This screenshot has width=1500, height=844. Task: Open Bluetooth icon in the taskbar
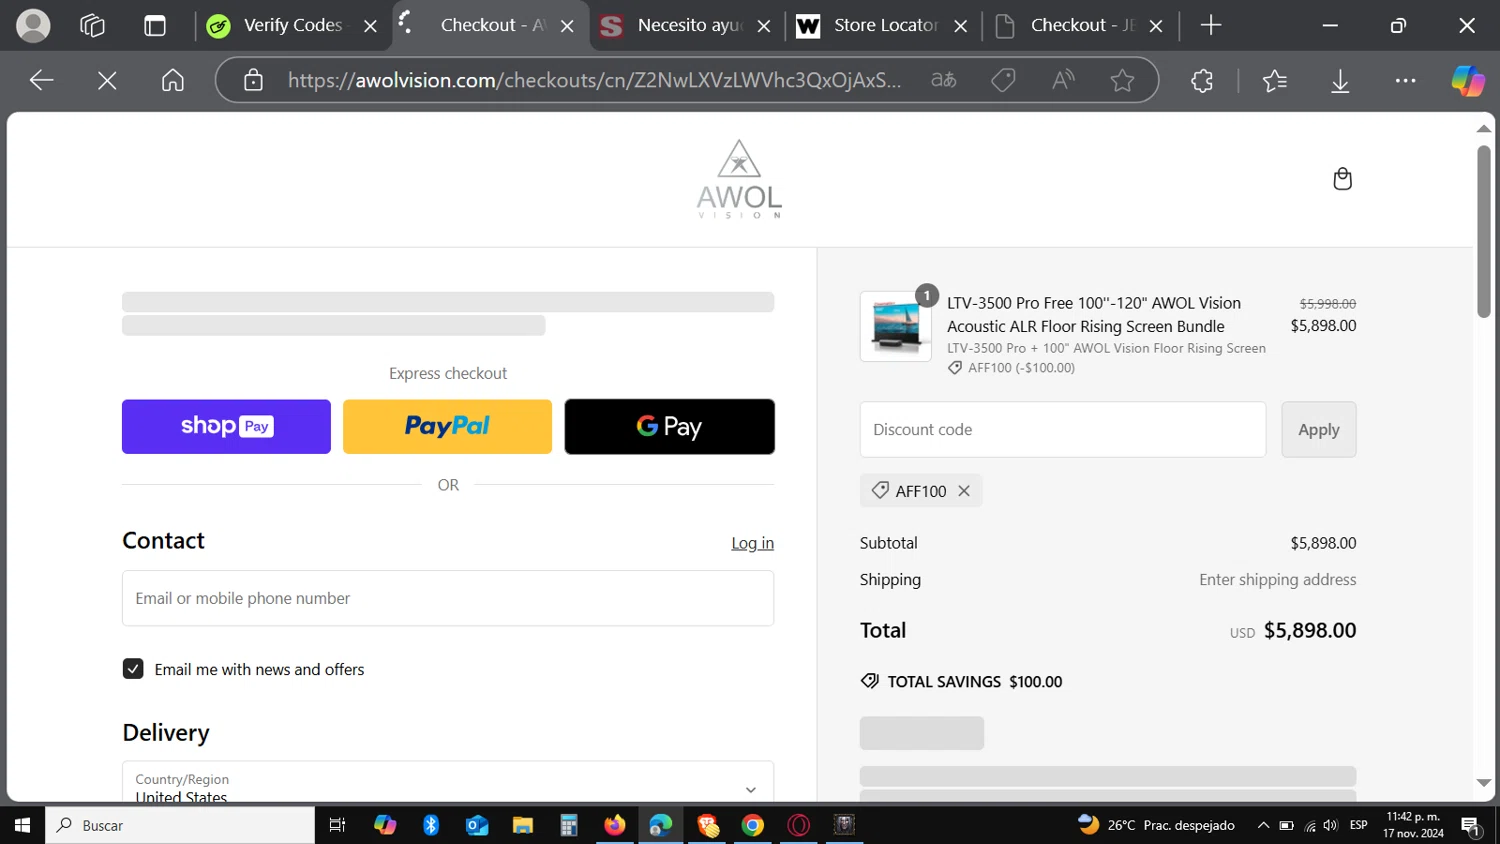pyautogui.click(x=430, y=825)
